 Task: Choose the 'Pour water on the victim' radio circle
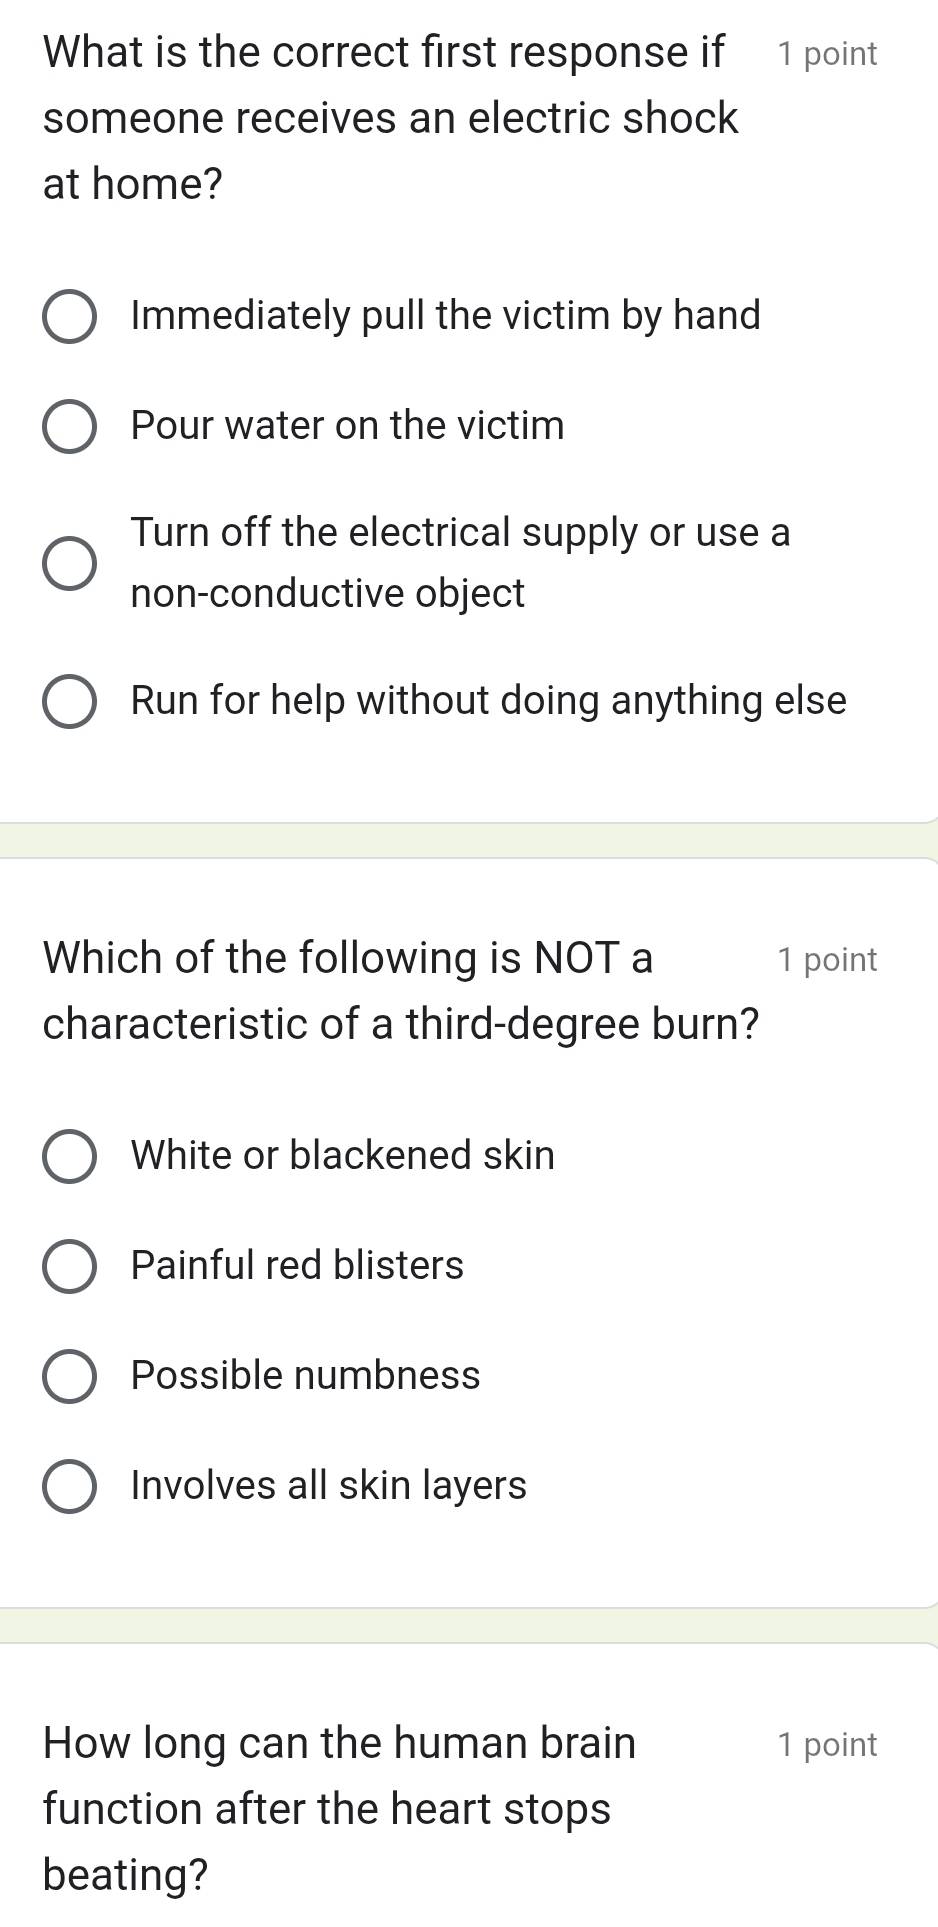(70, 428)
